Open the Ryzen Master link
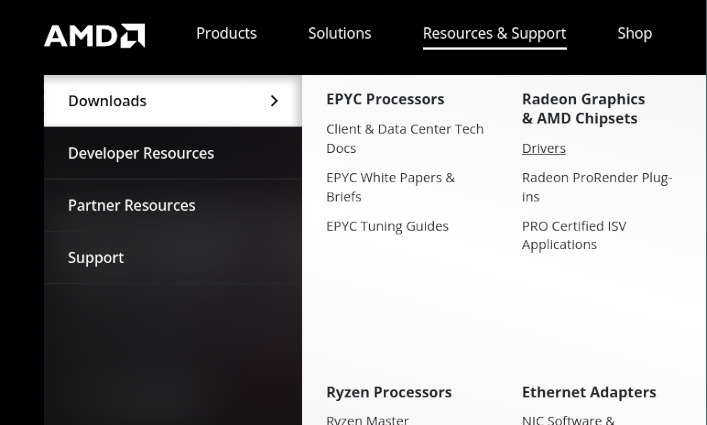 tap(367, 420)
